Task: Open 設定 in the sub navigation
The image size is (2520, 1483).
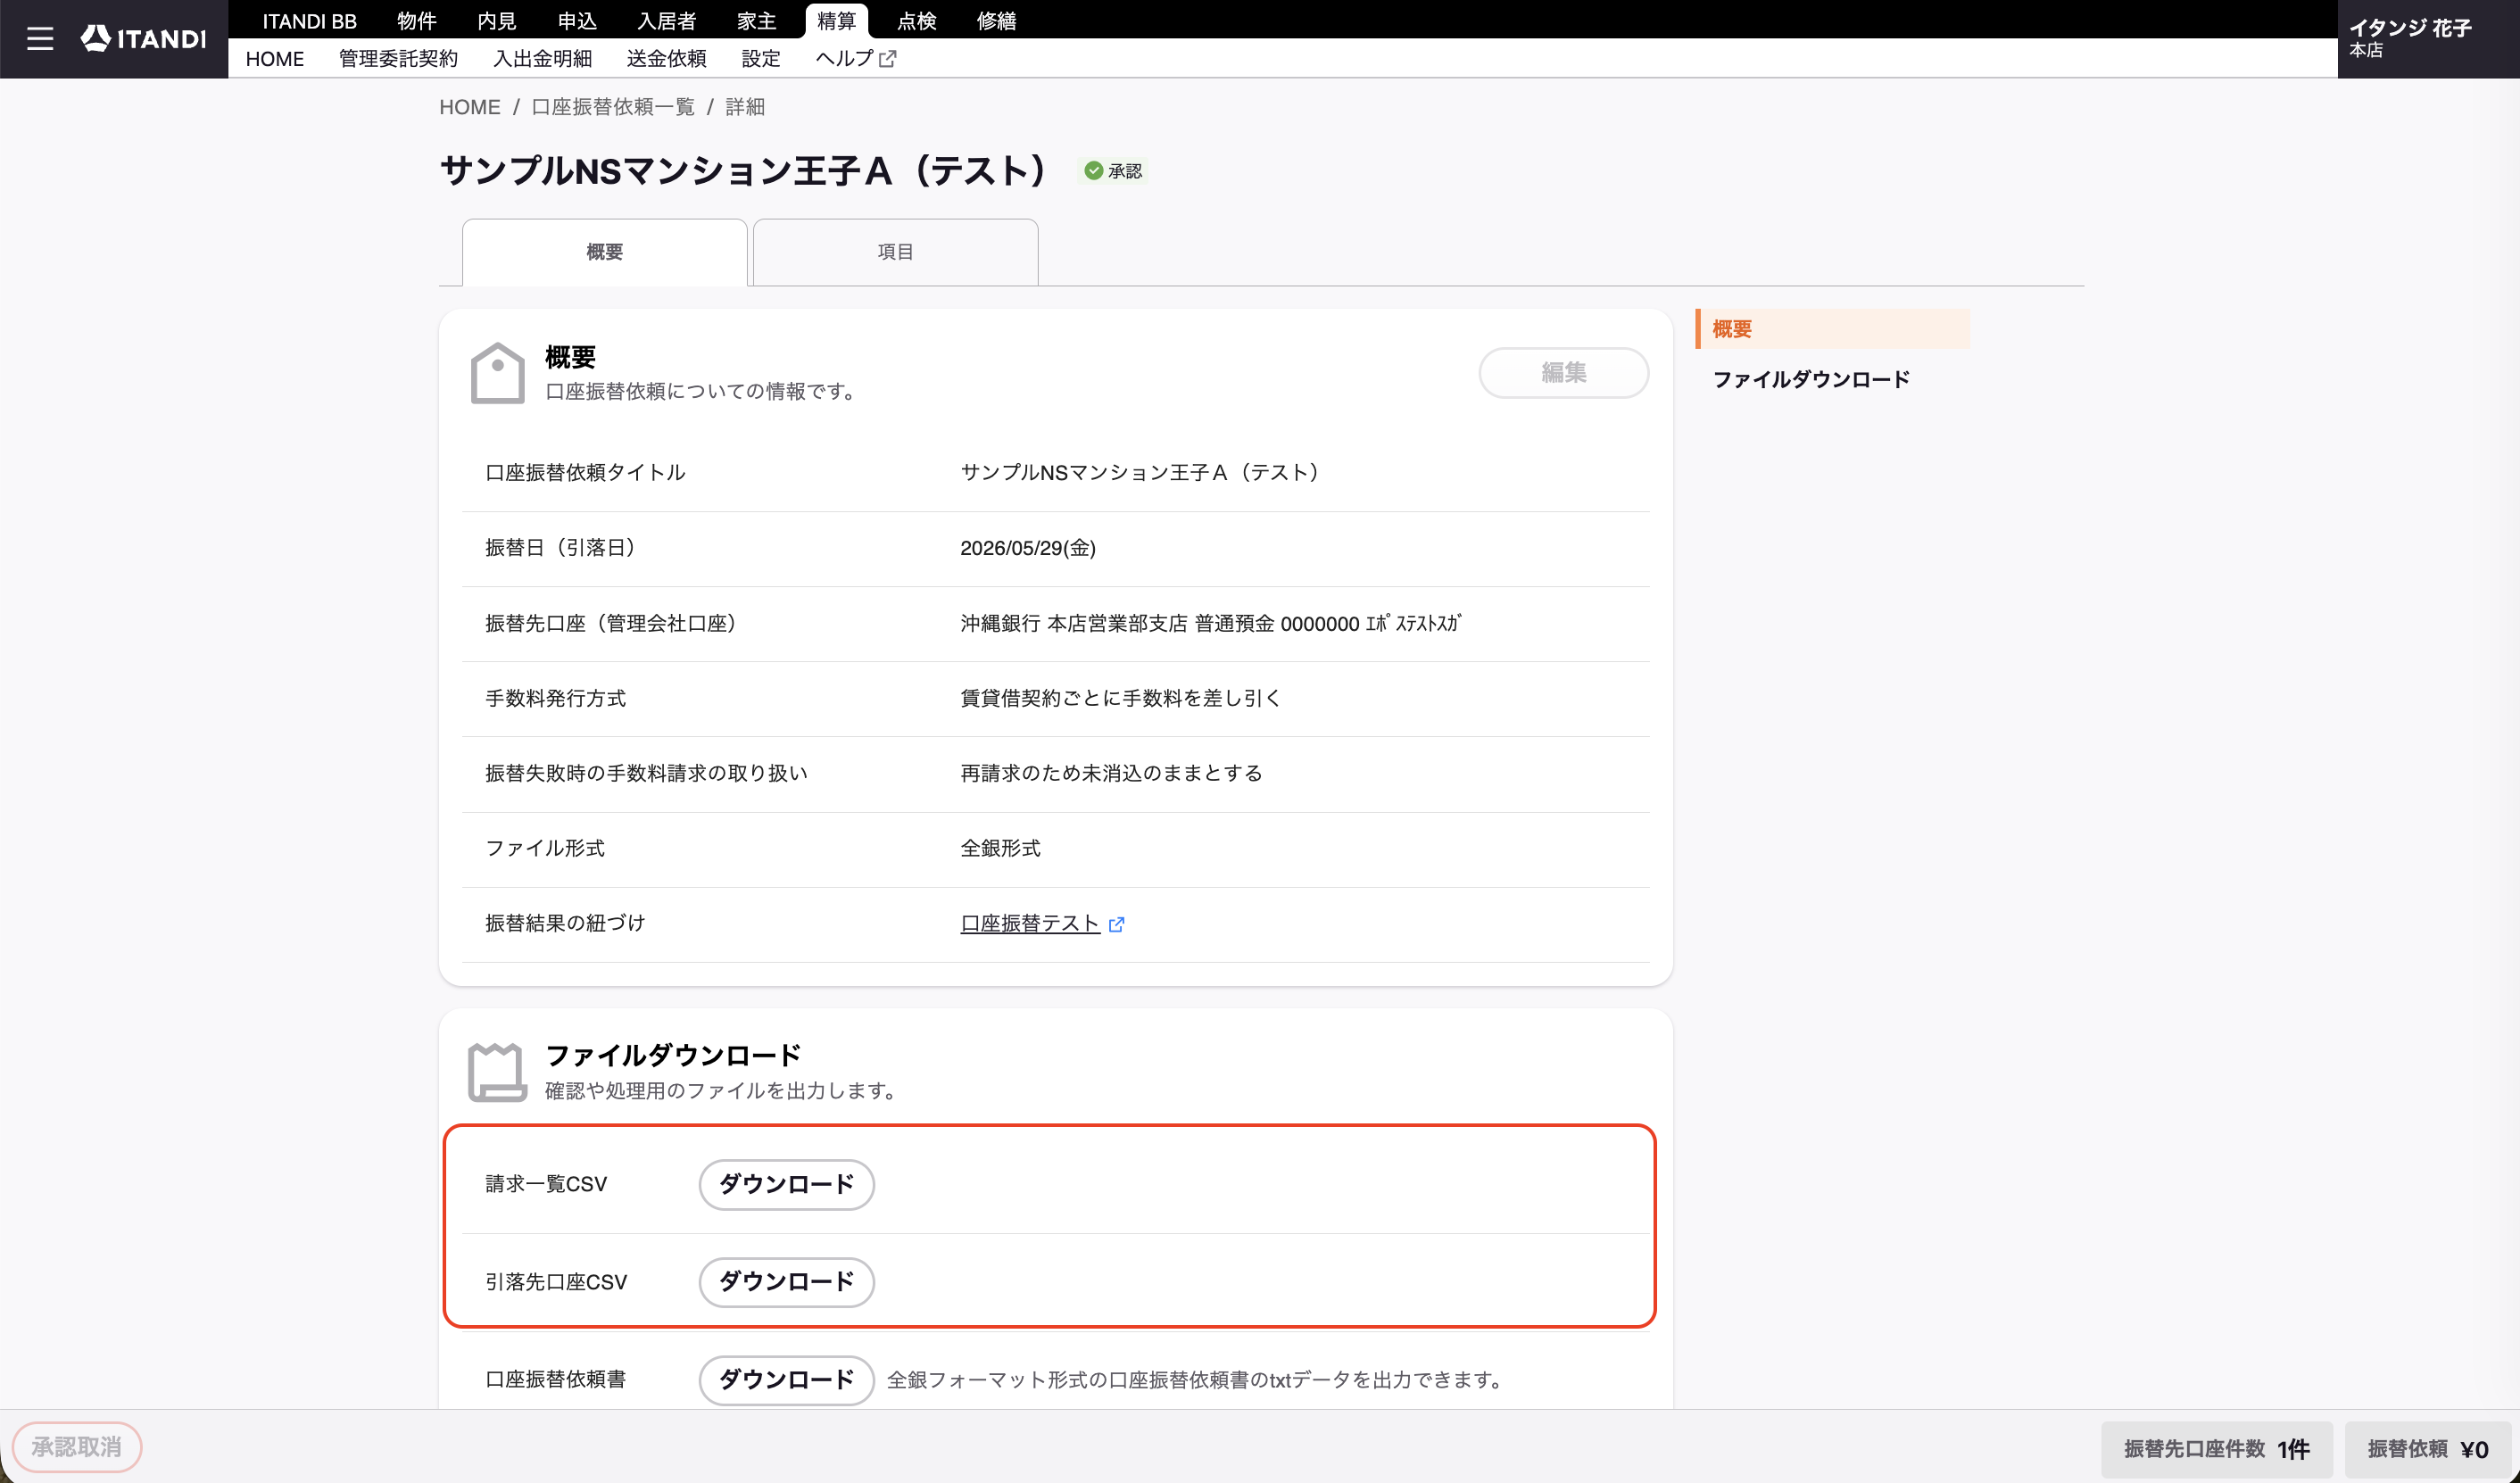Action: click(761, 59)
